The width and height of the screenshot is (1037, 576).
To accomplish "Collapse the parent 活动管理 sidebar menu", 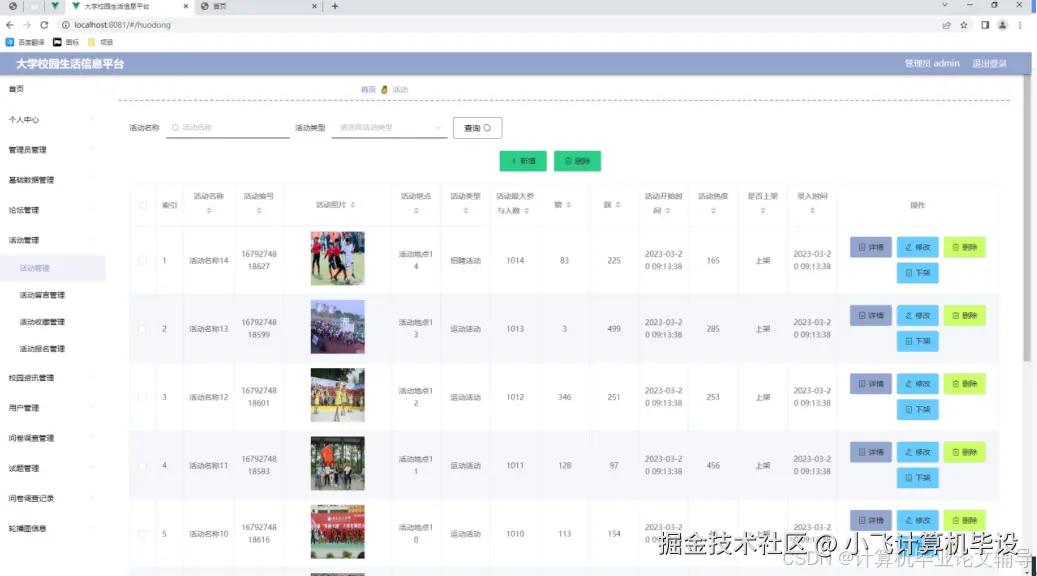I will 52,240.
